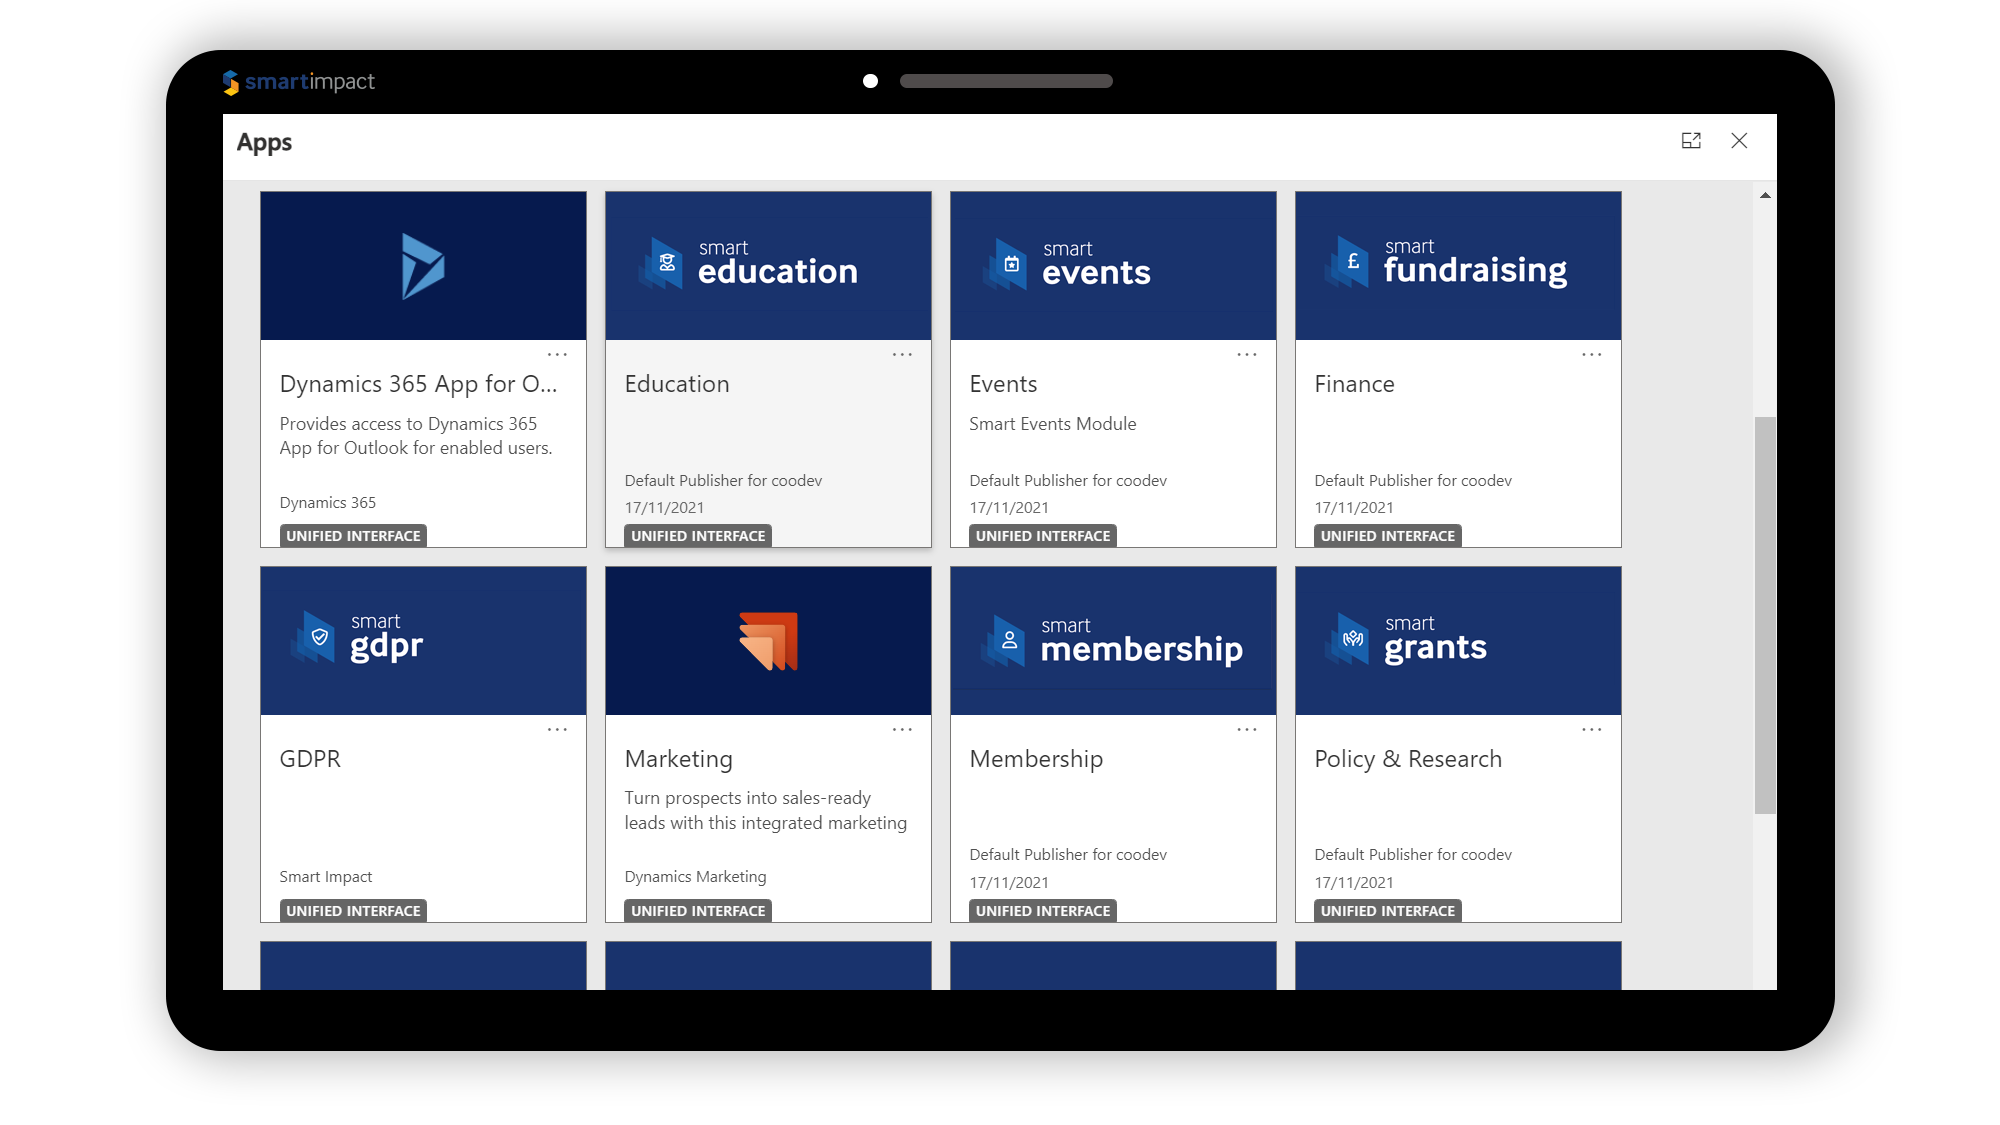Open the ellipsis menu on Finance tile

[1592, 354]
